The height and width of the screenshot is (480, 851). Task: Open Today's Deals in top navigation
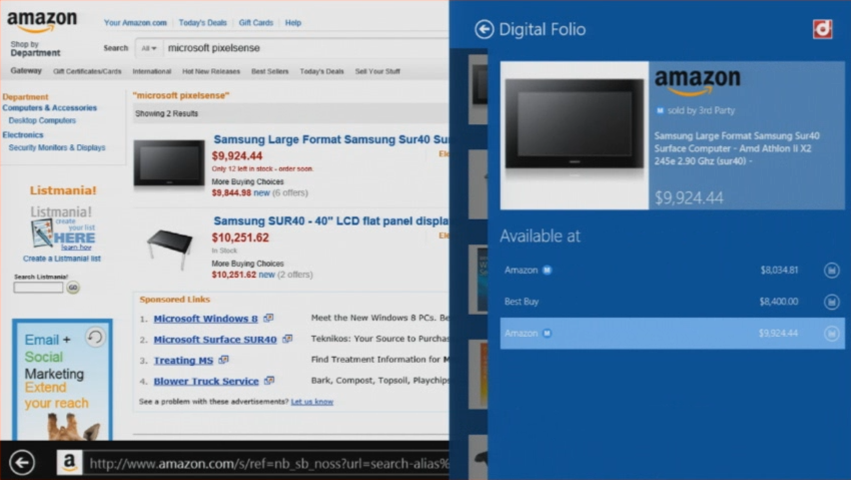coord(202,23)
